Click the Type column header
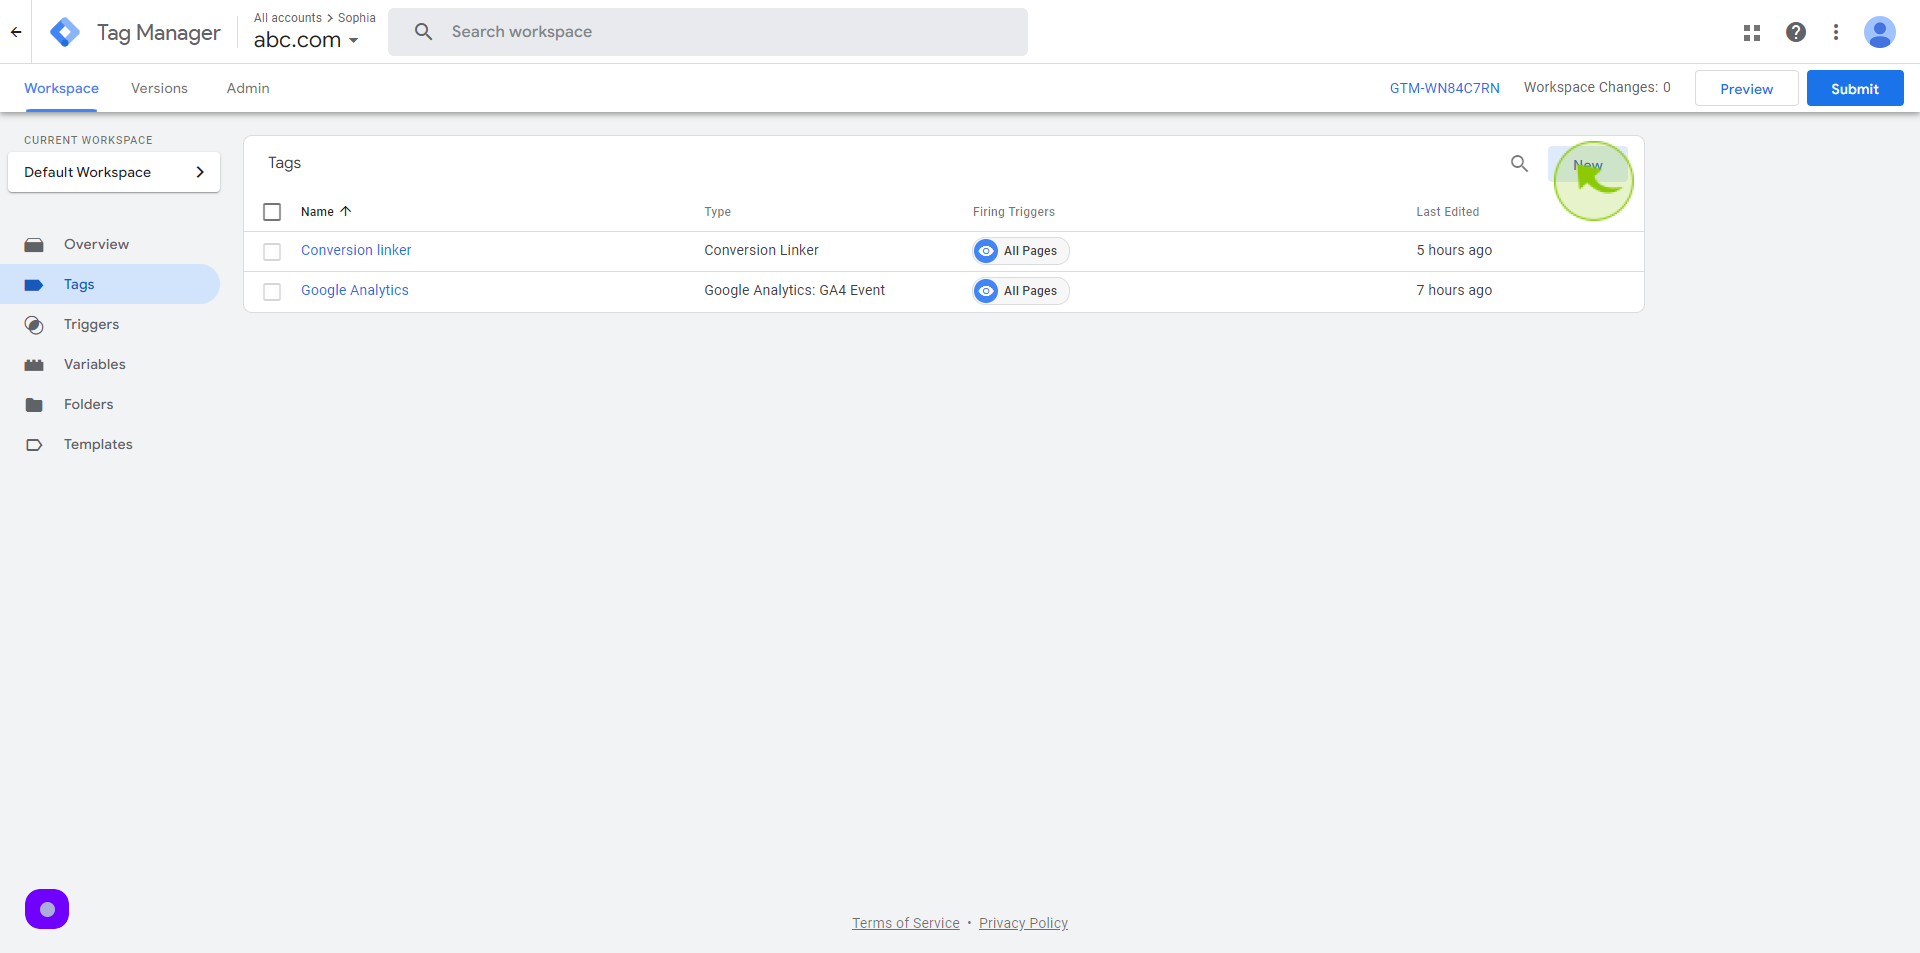 (717, 212)
